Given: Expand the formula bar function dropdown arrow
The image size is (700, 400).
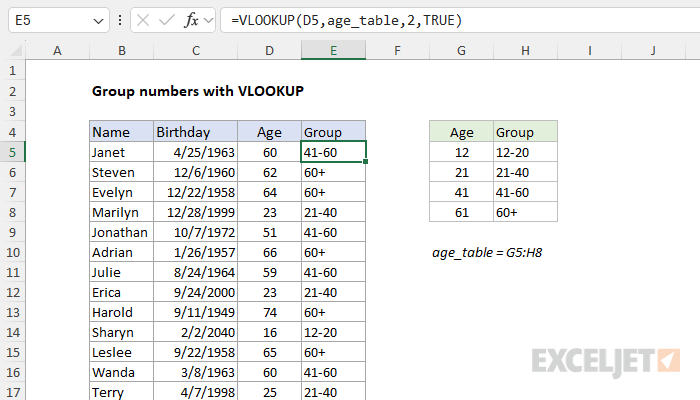Looking at the screenshot, I should (208, 21).
